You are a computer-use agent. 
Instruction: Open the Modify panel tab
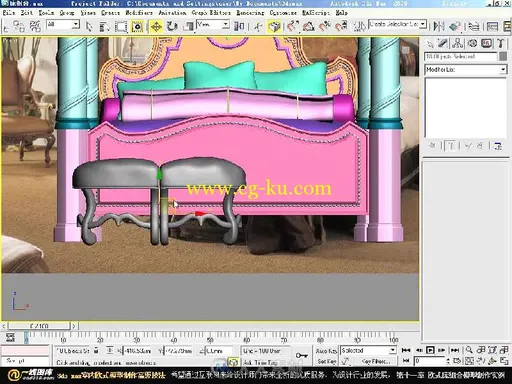[x=443, y=43]
